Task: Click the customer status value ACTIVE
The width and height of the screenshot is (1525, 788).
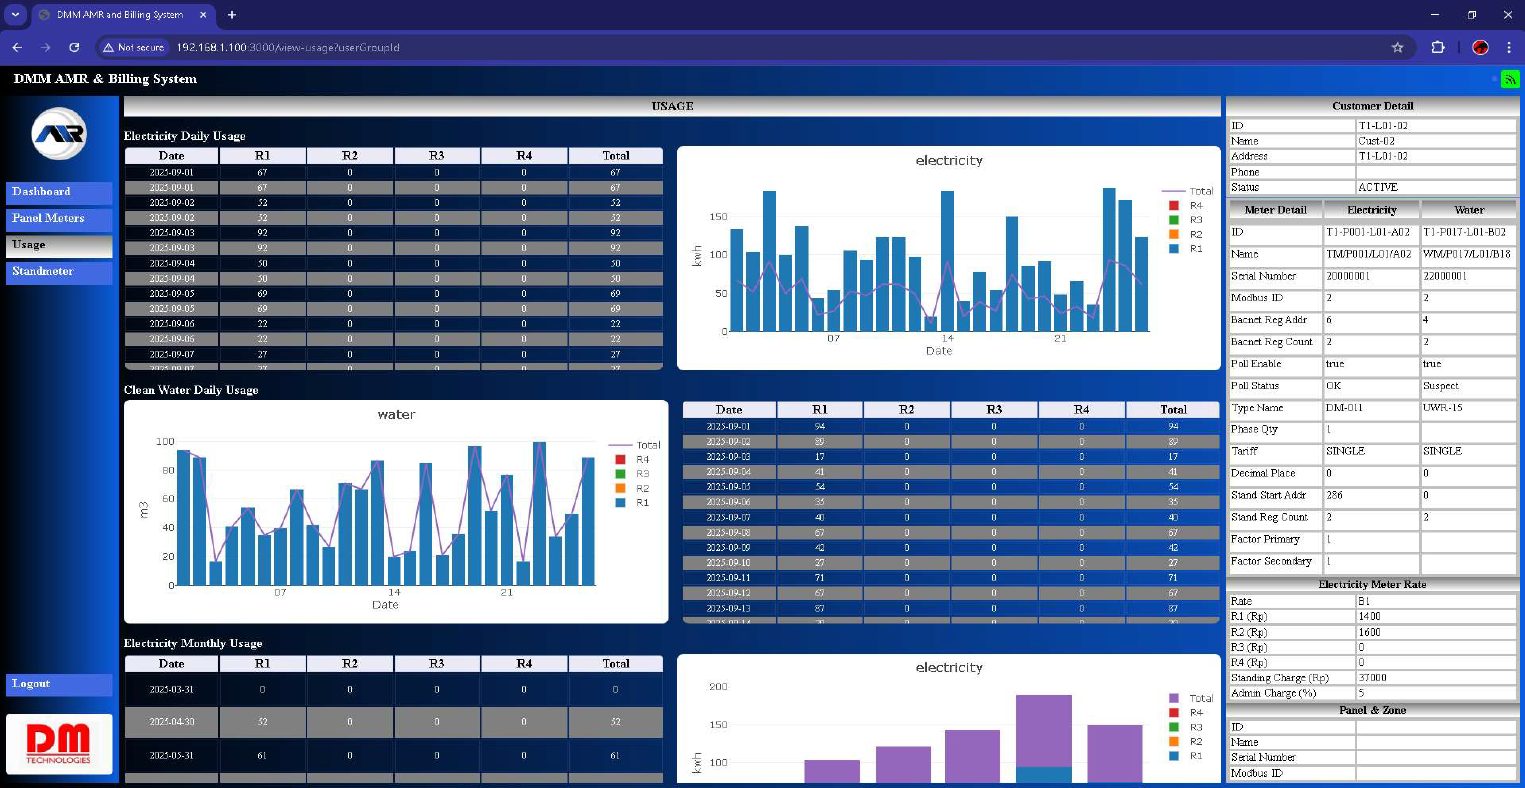Action: pos(1436,187)
